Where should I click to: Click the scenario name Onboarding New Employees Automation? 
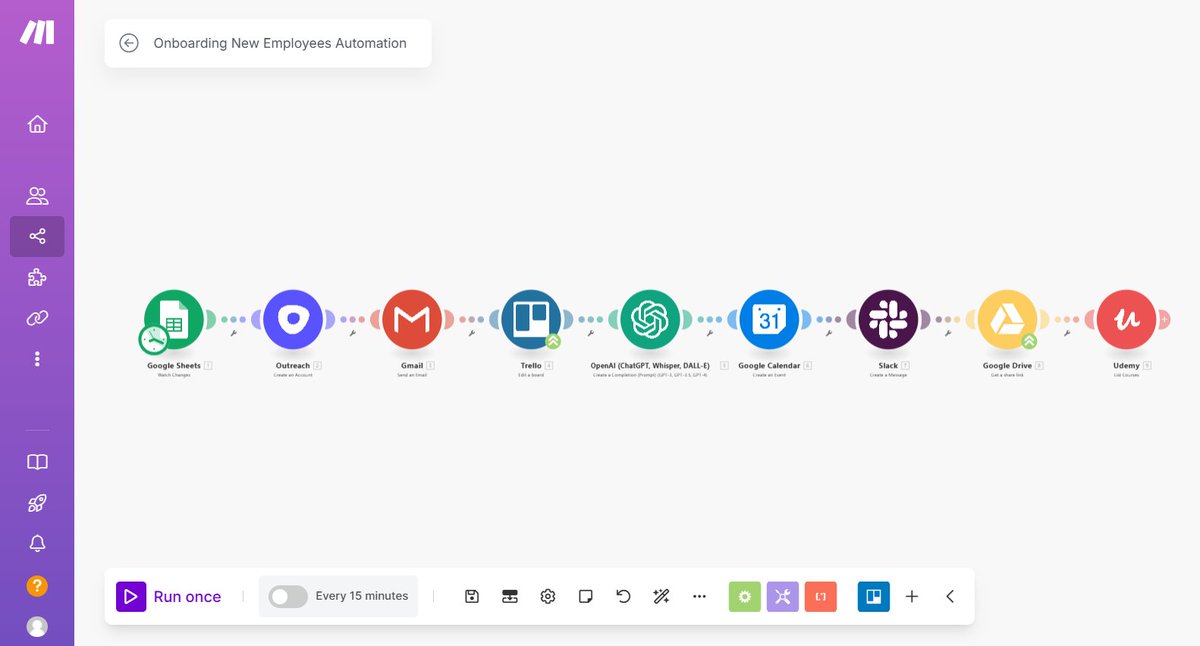tap(279, 43)
